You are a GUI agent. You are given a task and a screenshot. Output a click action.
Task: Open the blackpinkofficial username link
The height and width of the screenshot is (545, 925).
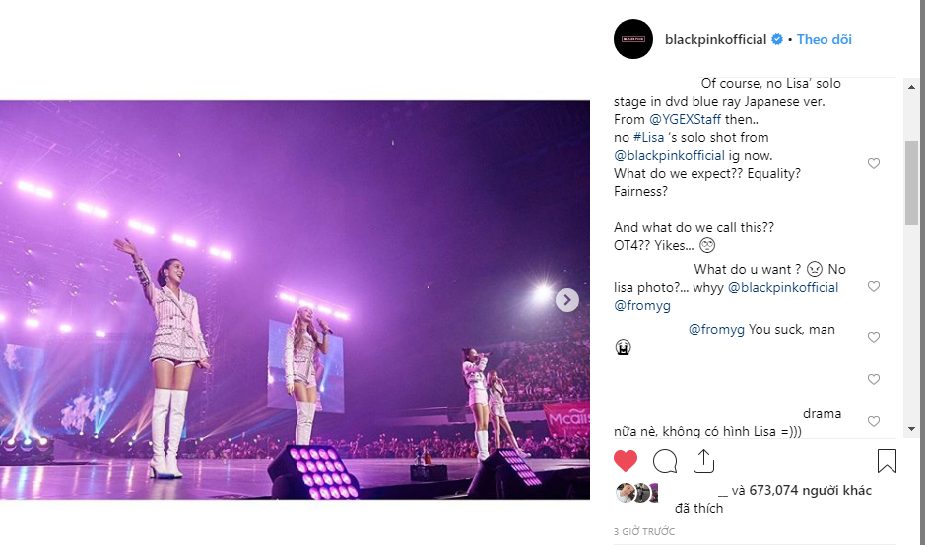click(715, 39)
